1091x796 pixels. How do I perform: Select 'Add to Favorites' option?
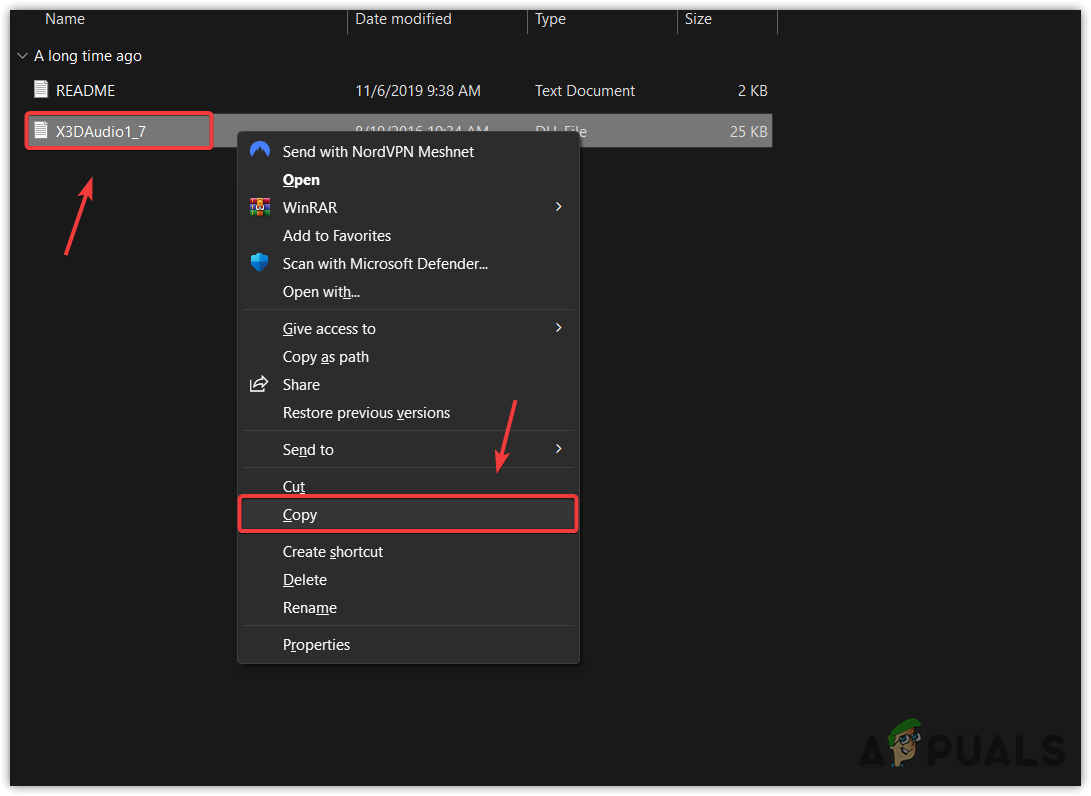tap(337, 235)
